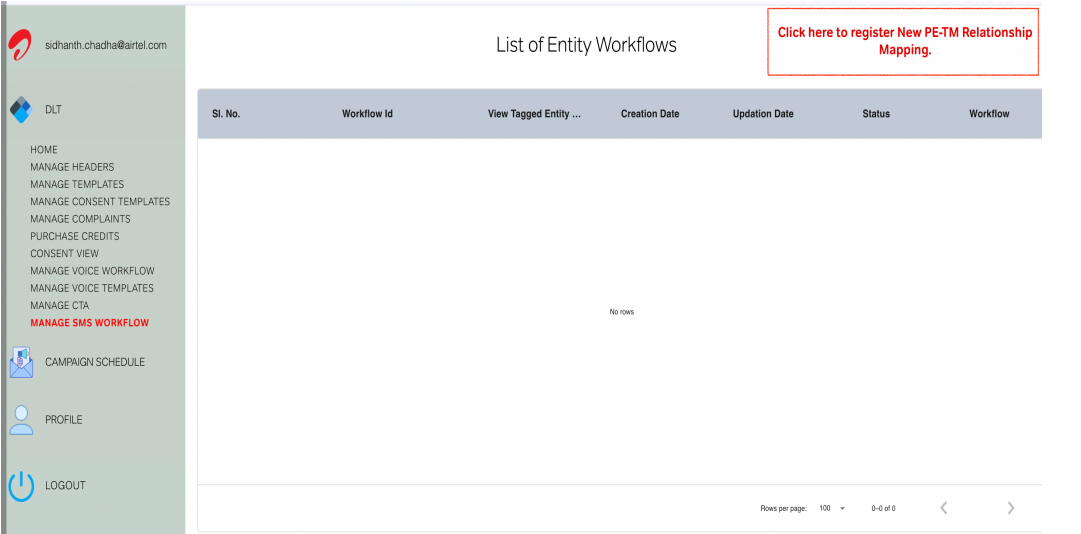Open Rows per page dropdown
Screen dimensions: 1081x534
click(832, 508)
